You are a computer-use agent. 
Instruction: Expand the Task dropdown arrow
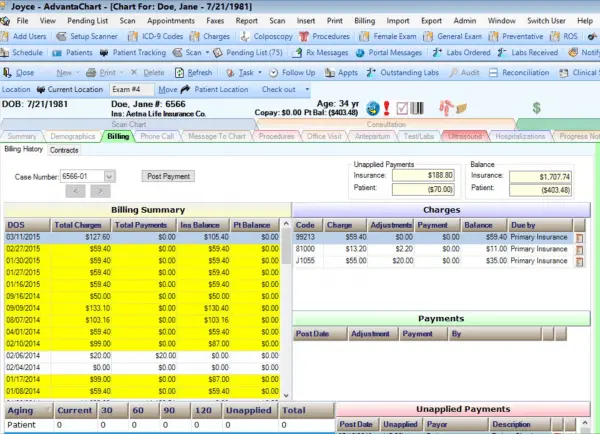tap(260, 73)
